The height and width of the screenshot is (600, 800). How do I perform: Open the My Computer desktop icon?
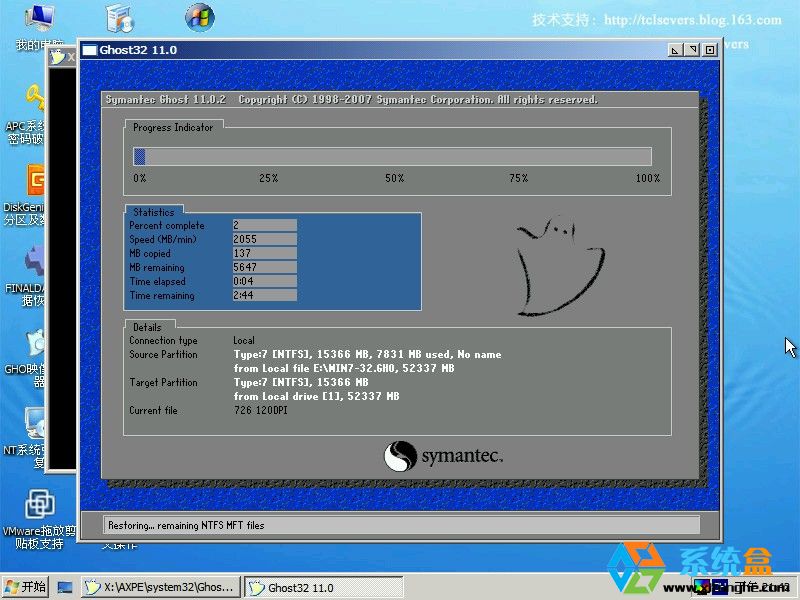click(38, 20)
